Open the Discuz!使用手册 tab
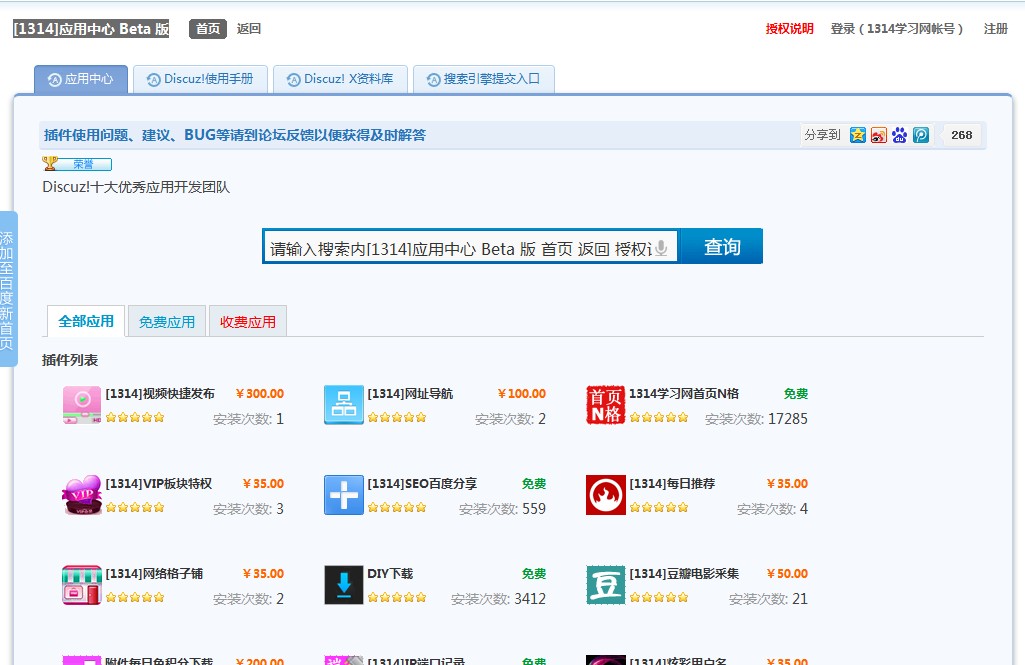 (x=200, y=78)
